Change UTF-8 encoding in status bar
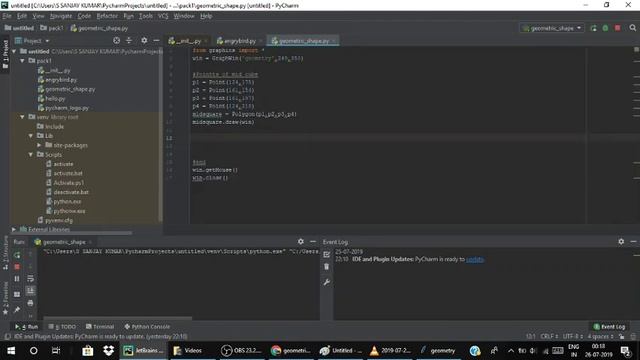Image resolution: width=640 pixels, height=360 pixels. click(573, 337)
